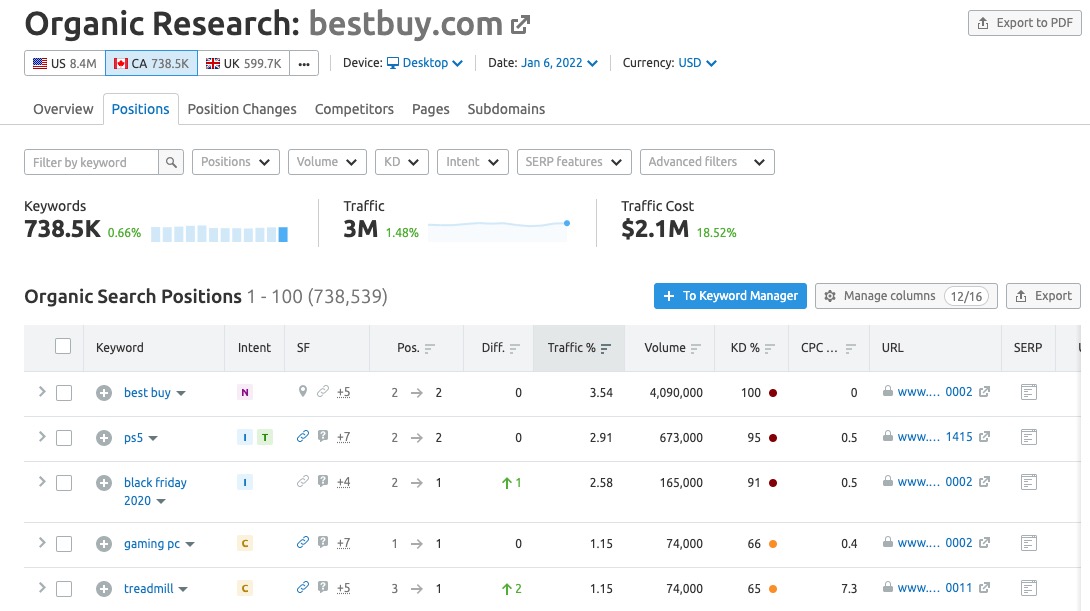Click the plus icon next to 'ps5' keyword
Viewport: 1090px width, 611px height.
[104, 438]
